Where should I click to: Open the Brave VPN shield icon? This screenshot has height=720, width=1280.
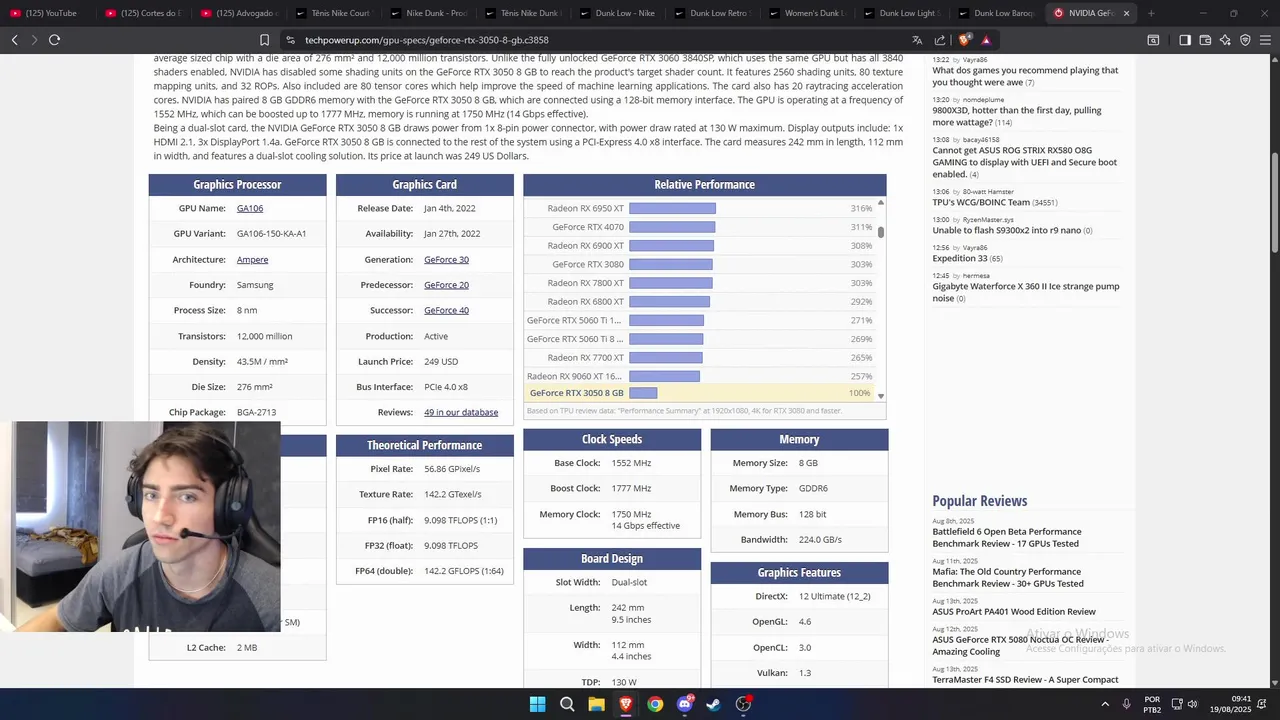pos(1245,40)
